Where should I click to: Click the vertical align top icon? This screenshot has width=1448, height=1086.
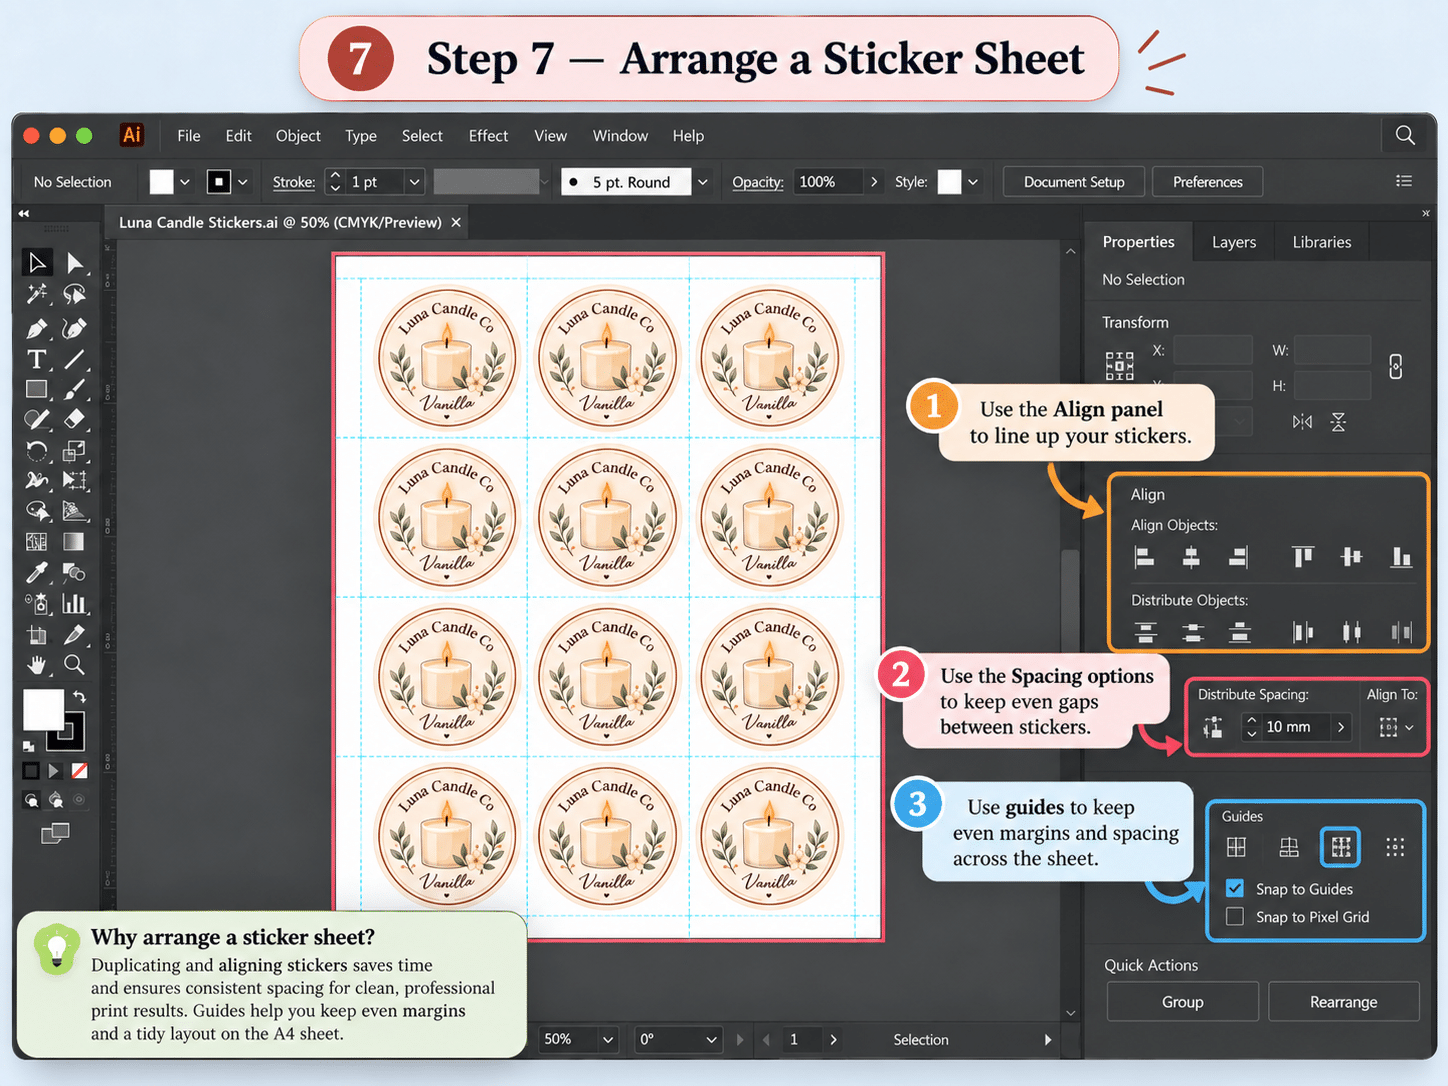click(1302, 557)
